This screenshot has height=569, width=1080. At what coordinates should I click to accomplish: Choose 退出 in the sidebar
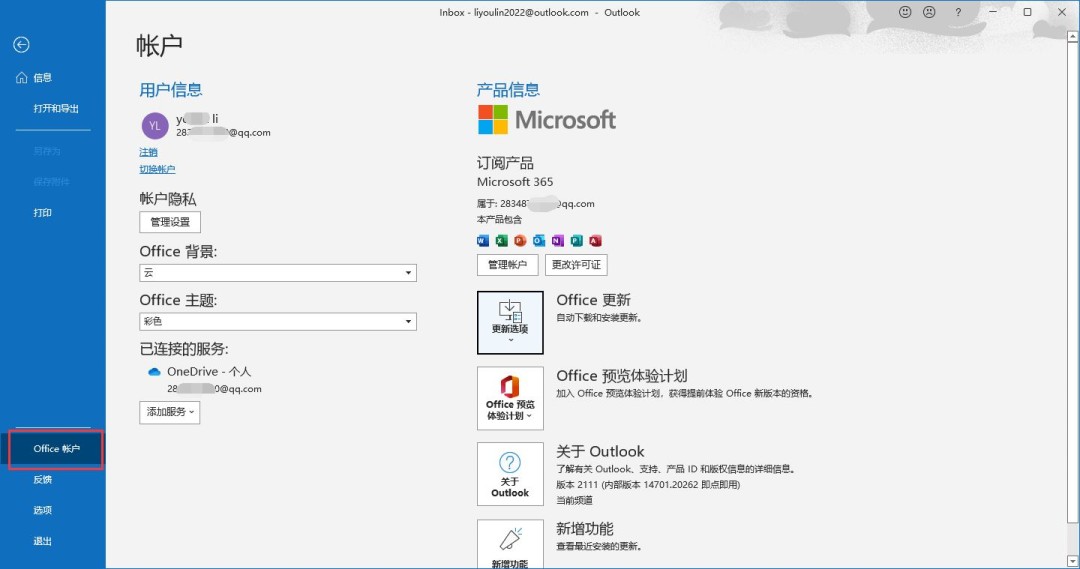tap(43, 541)
